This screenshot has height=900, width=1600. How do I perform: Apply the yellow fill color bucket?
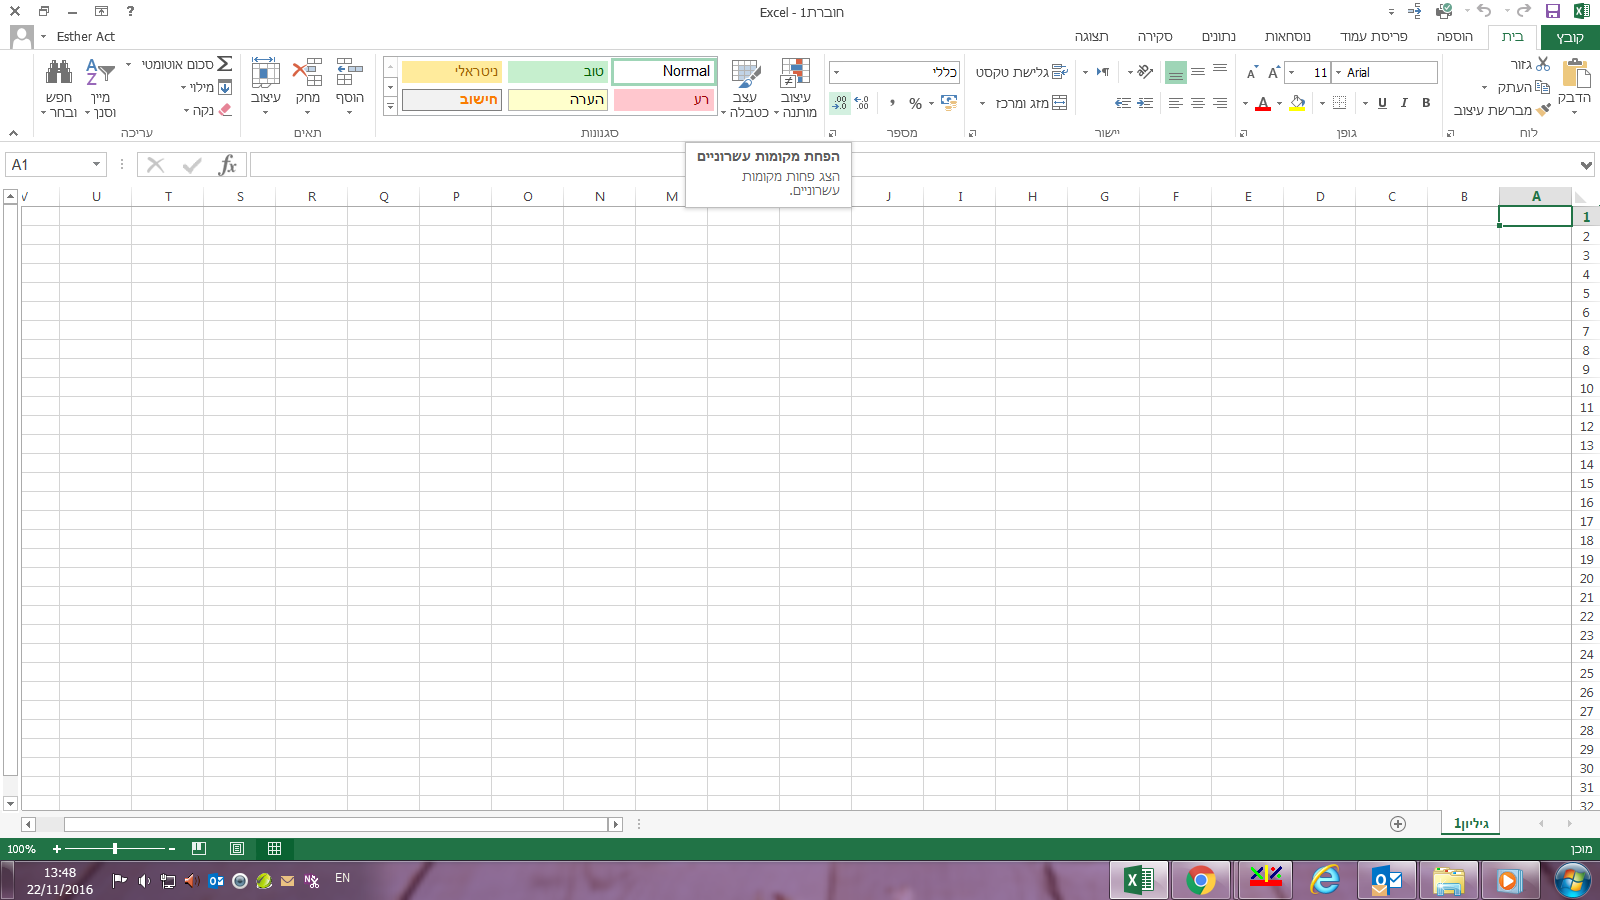pyautogui.click(x=1297, y=103)
